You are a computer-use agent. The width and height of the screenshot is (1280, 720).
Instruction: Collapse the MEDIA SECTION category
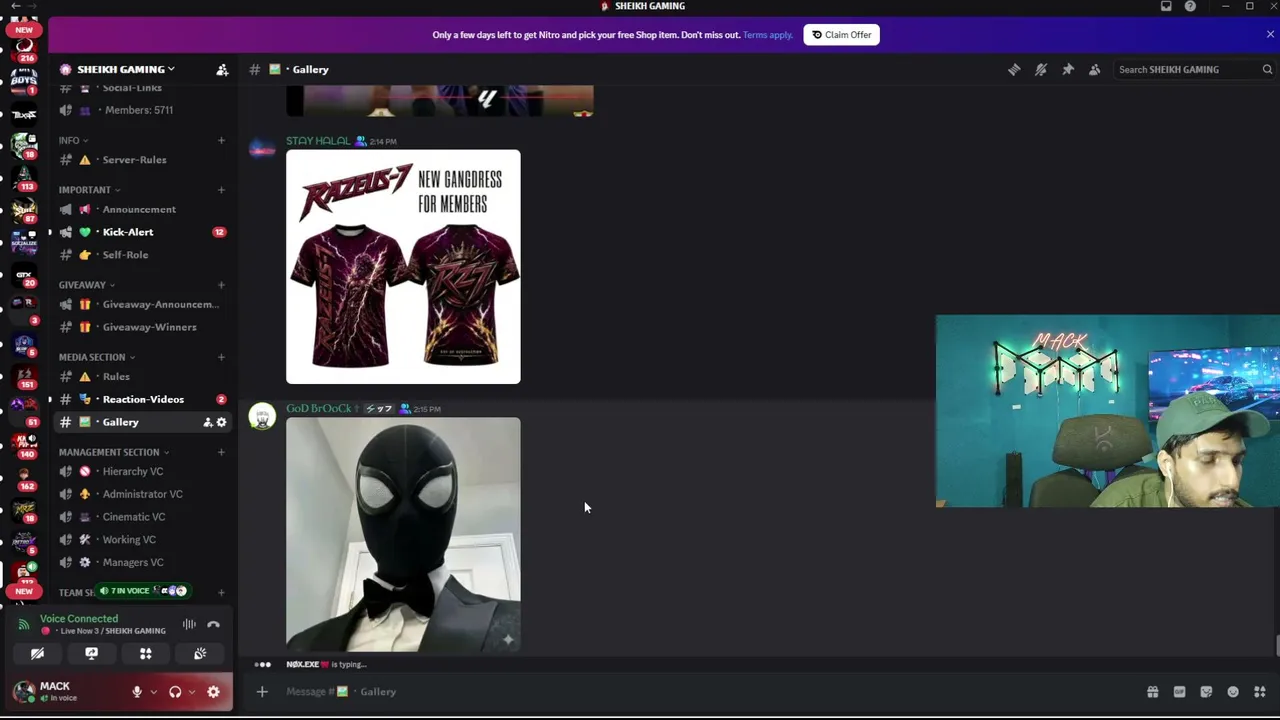pyautogui.click(x=96, y=357)
